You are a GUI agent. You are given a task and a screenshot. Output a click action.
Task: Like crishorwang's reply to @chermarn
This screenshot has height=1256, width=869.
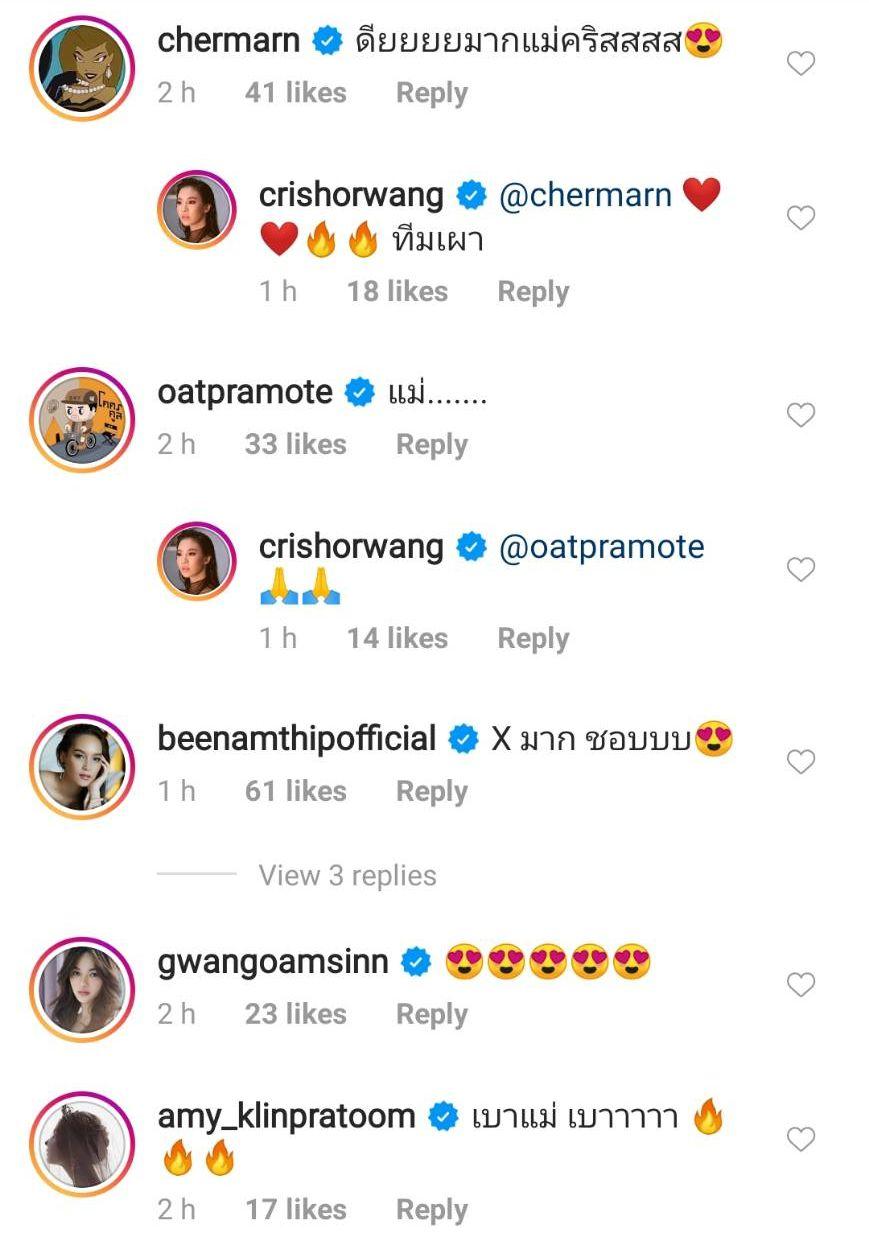[801, 218]
